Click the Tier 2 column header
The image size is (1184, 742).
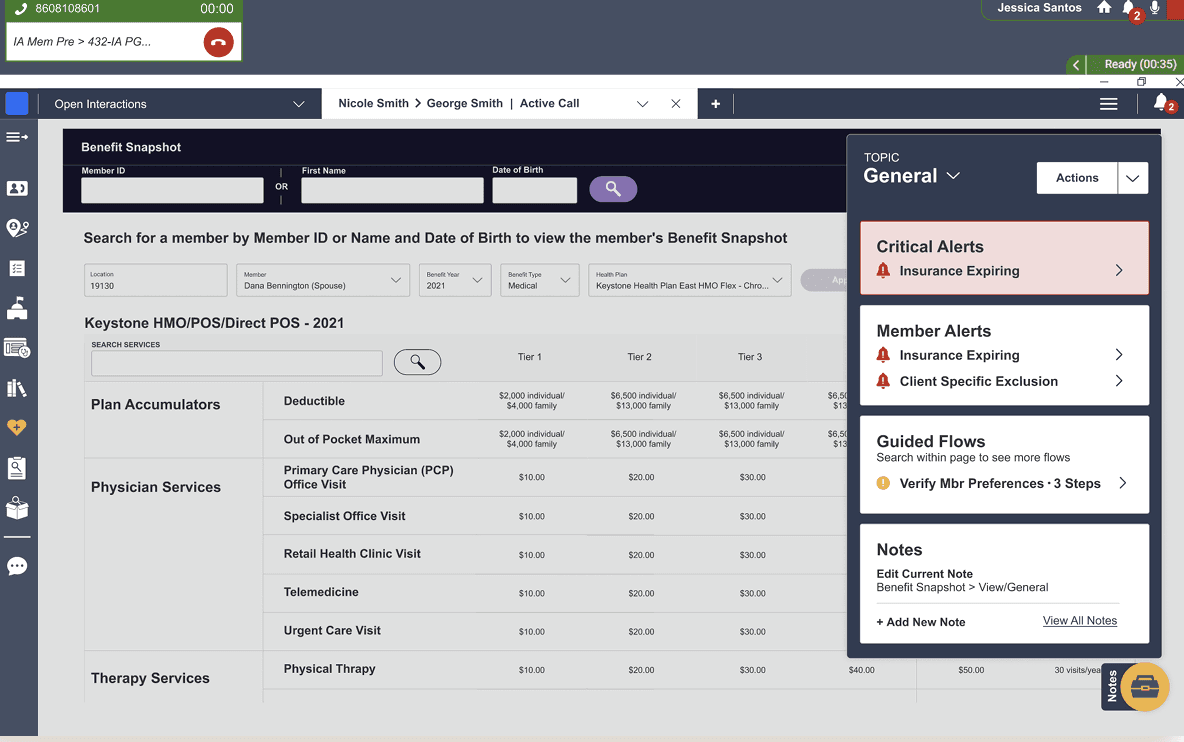click(639, 357)
